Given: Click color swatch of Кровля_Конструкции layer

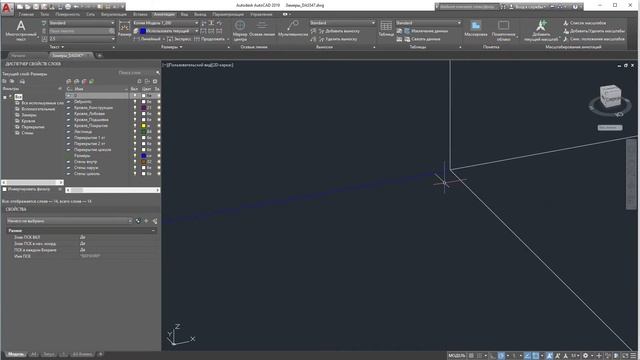Looking at the screenshot, I should coord(144,108).
